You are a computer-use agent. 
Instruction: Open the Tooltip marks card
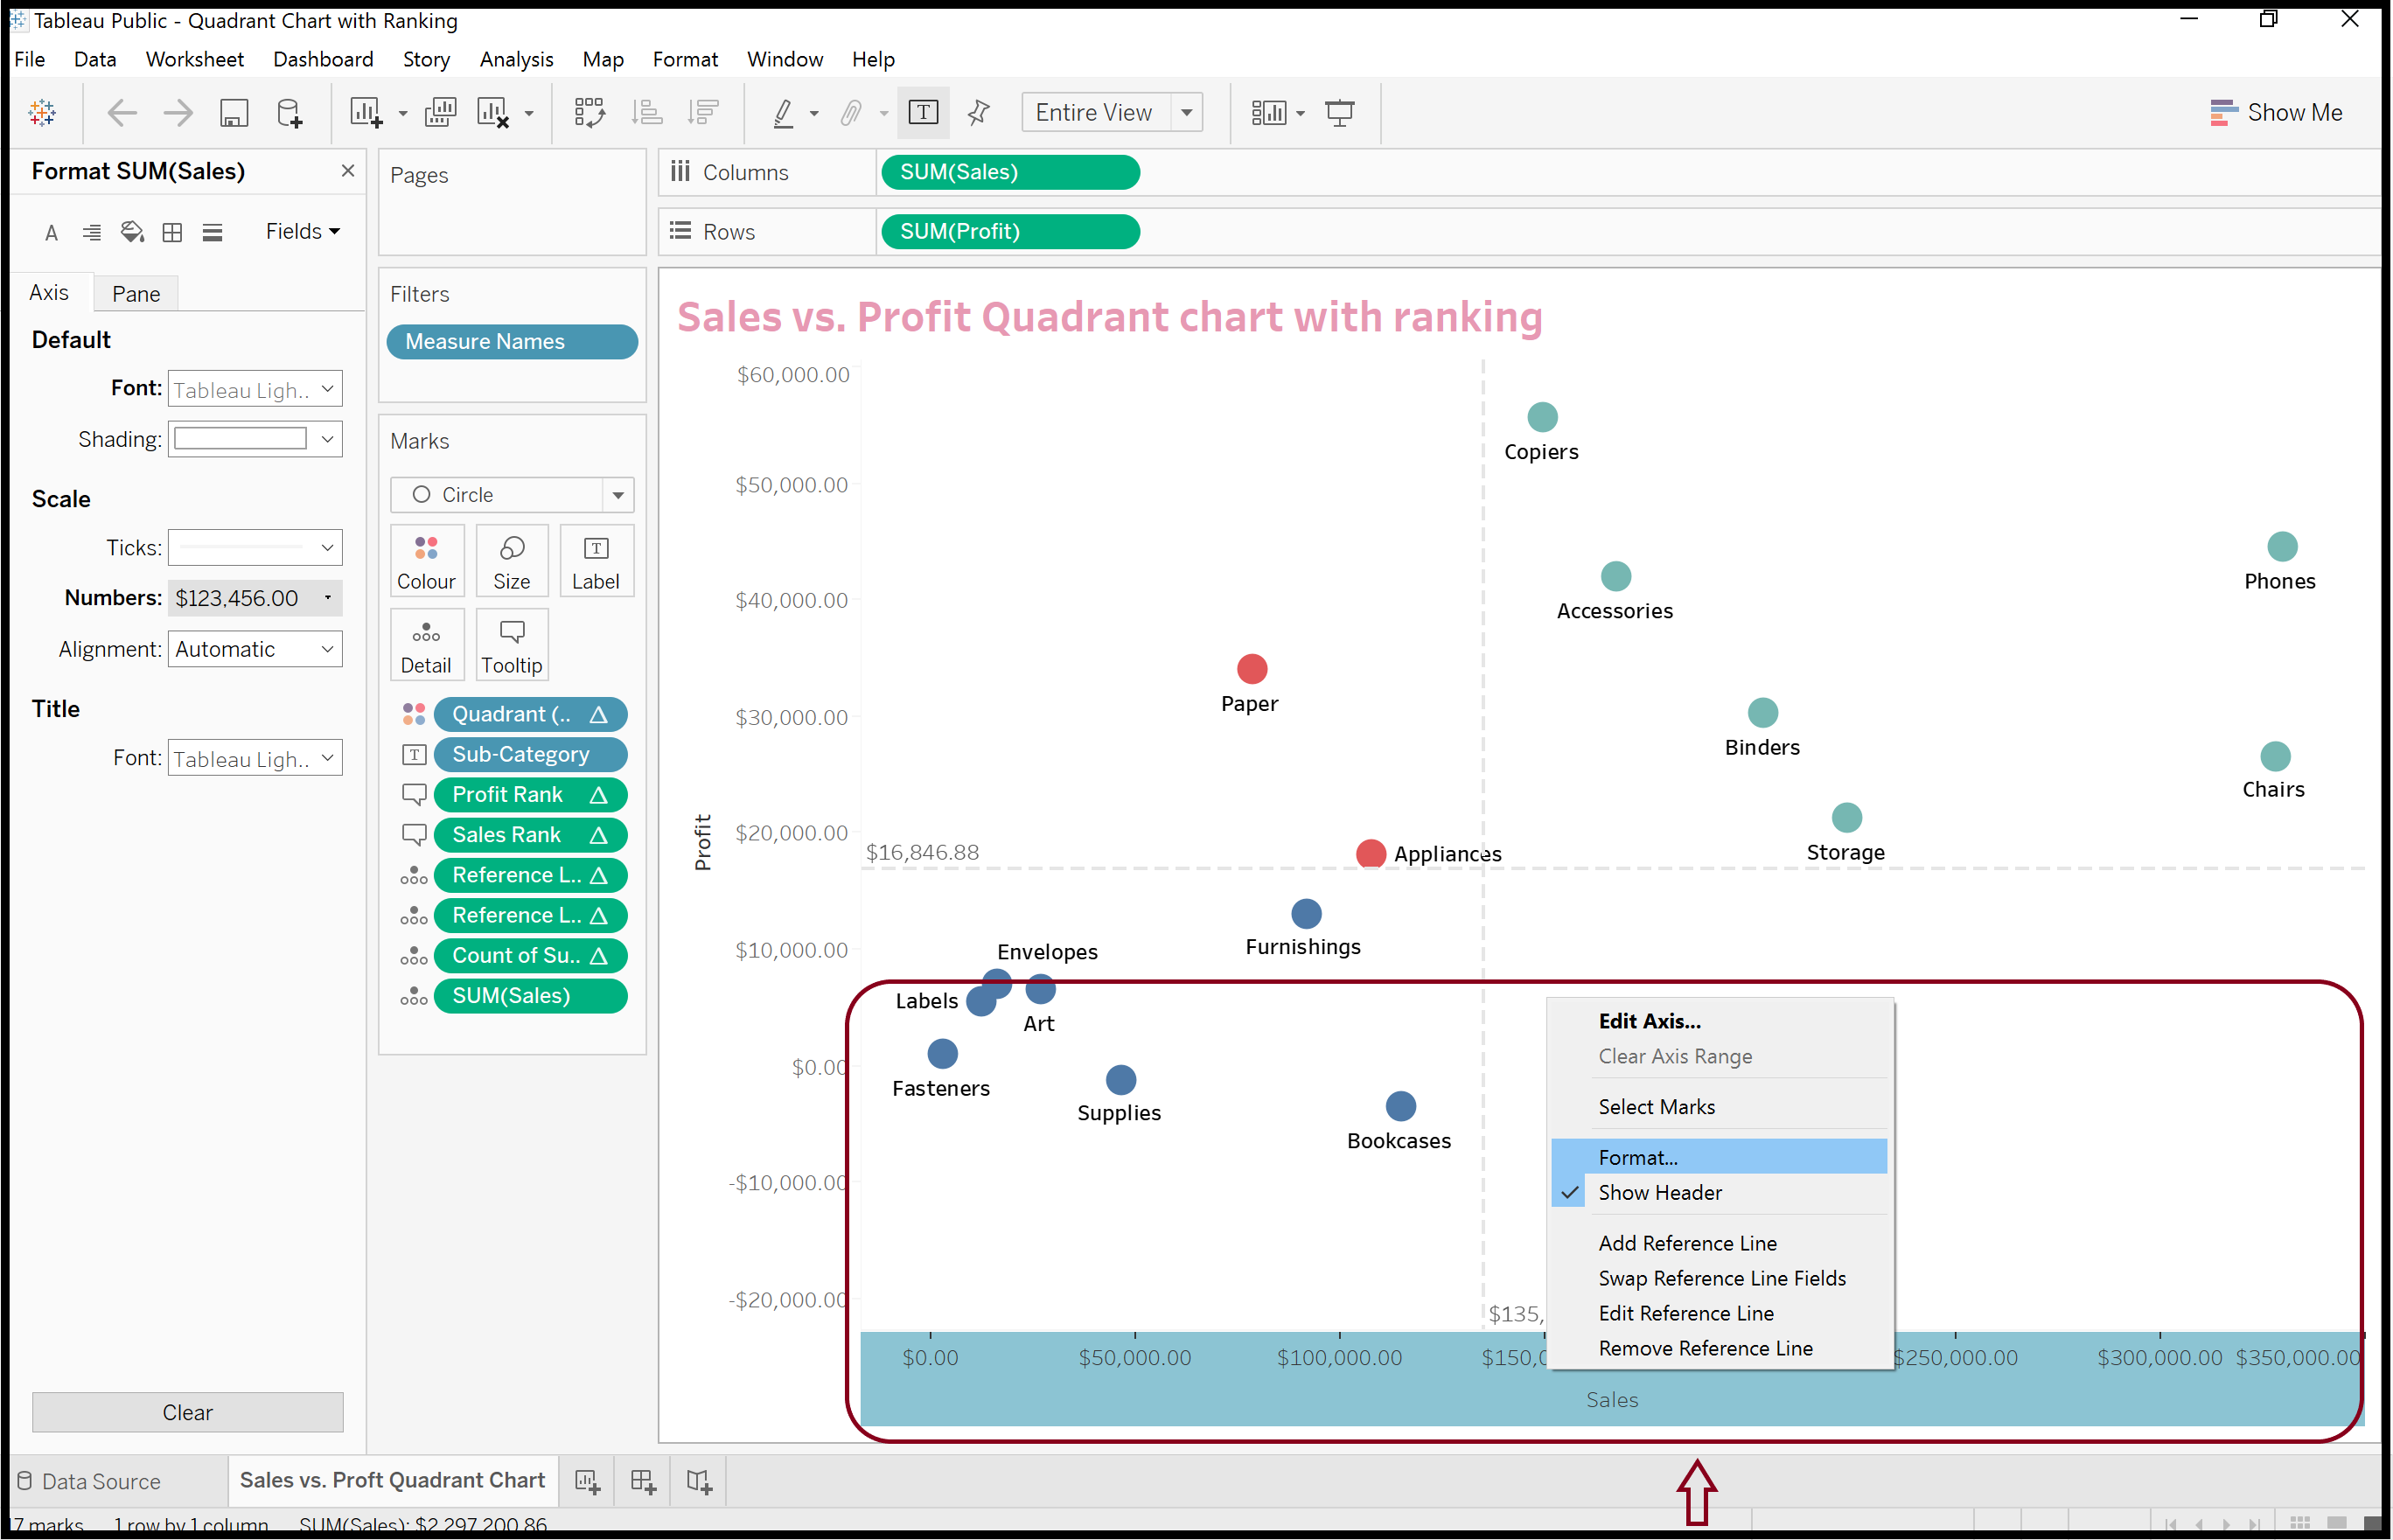point(511,646)
